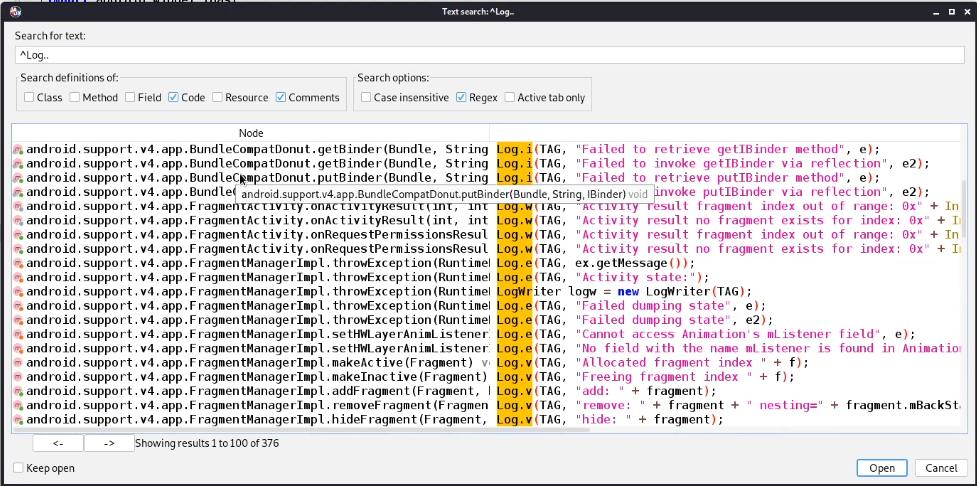
Task: Click the 'Search for text' input field
Action: pyautogui.click(x=490, y=55)
